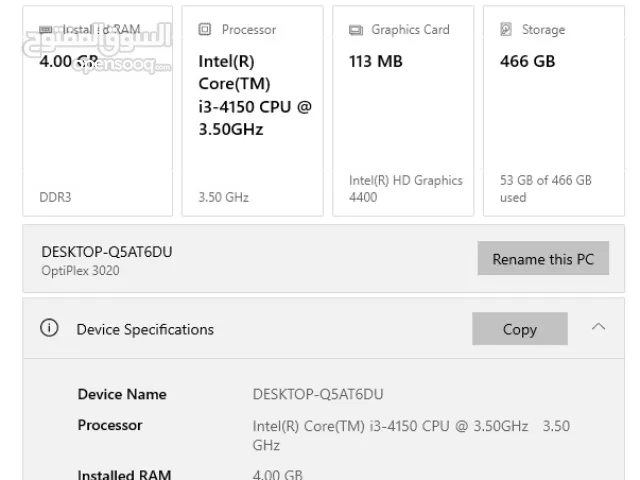The image size is (640, 480).
Task: Click the Intel(R) HD Graphics 4400 label
Action: (x=406, y=189)
